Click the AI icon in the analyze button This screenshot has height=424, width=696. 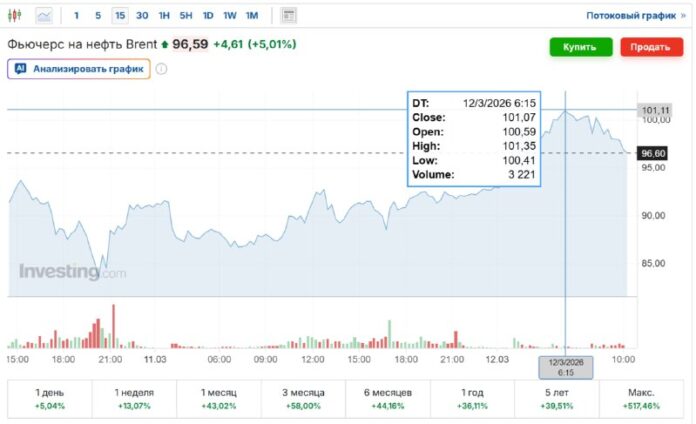coord(20,69)
